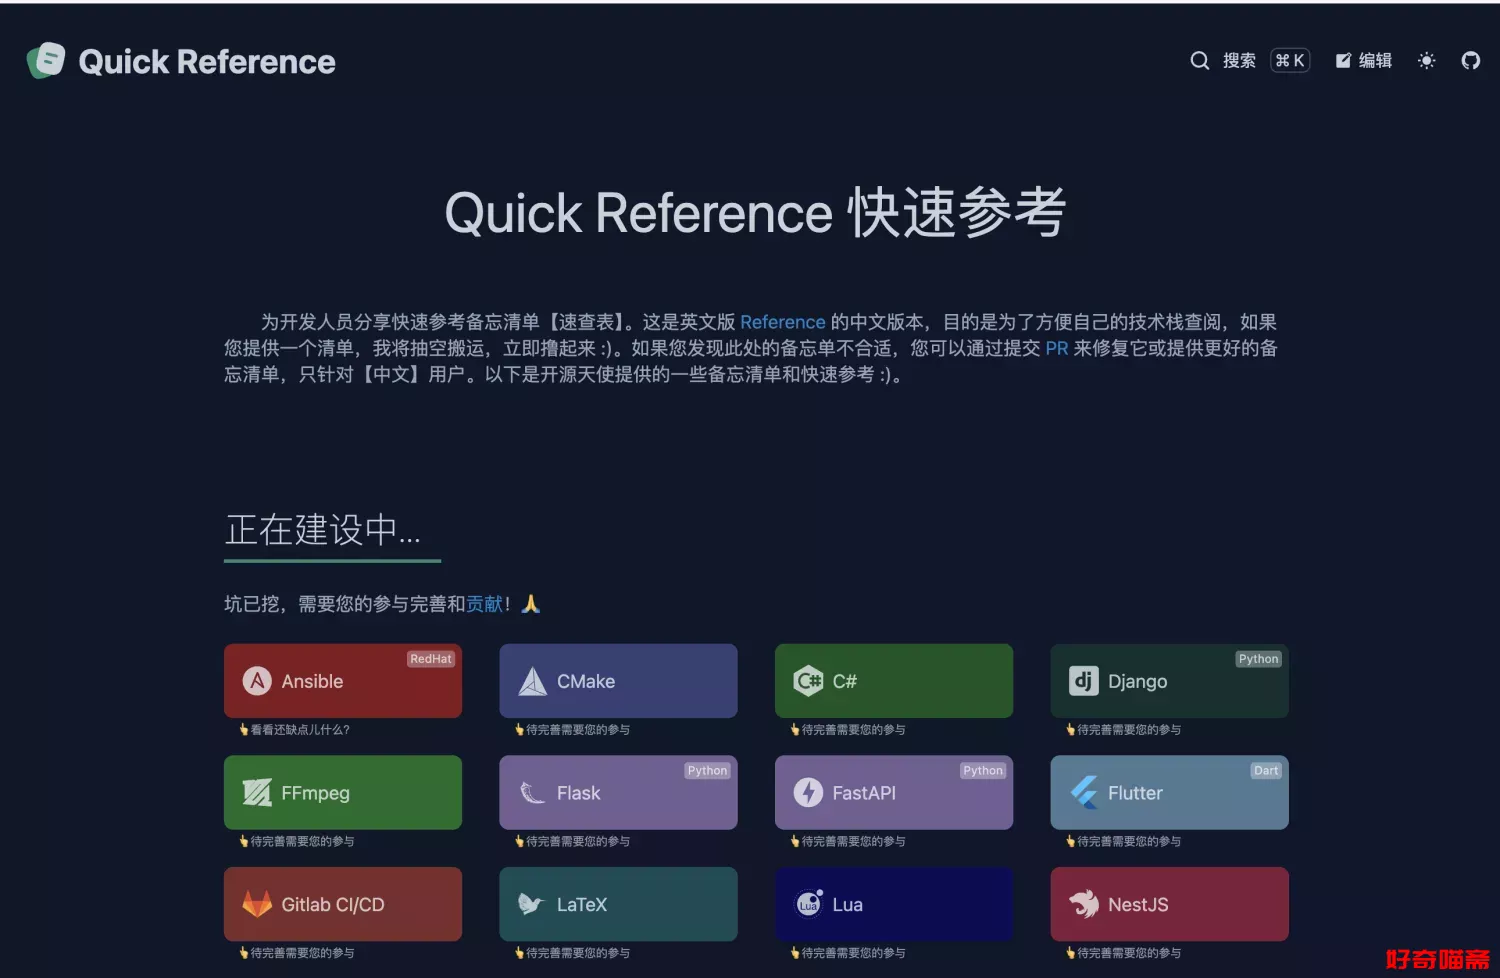This screenshot has width=1500, height=978.
Task: Open the Lua cheat sheet card
Action: point(893,904)
